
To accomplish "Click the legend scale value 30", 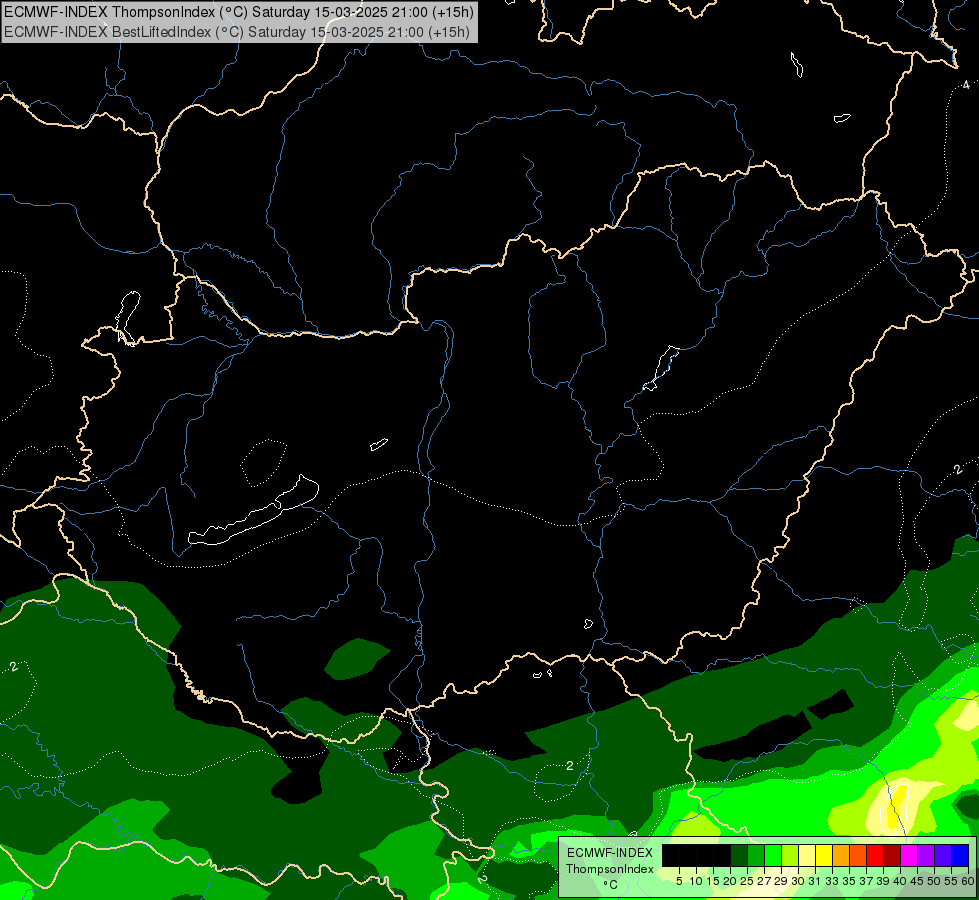I will (x=798, y=881).
